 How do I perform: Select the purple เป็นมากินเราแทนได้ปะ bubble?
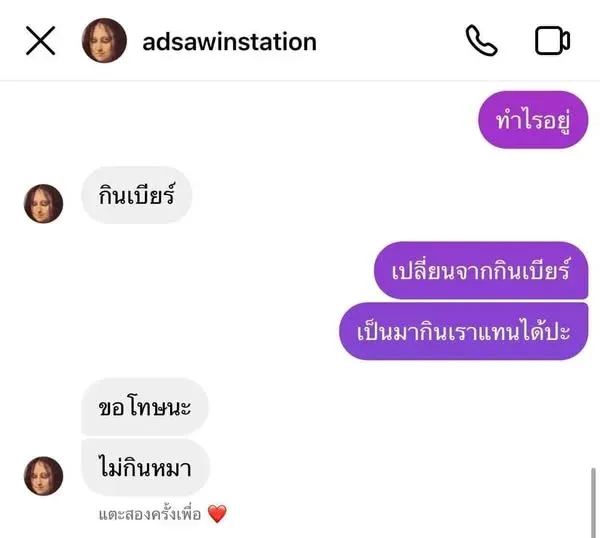pos(463,331)
